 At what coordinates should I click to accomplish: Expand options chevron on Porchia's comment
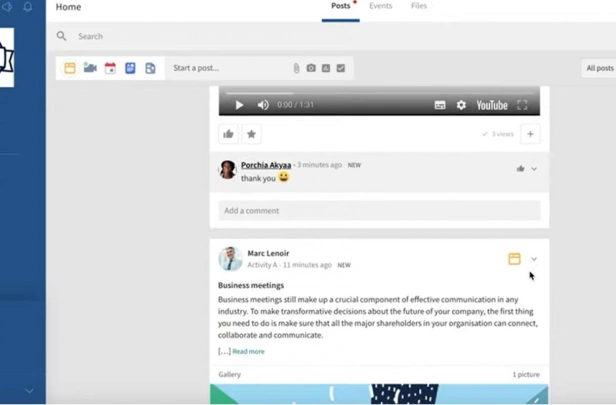534,169
